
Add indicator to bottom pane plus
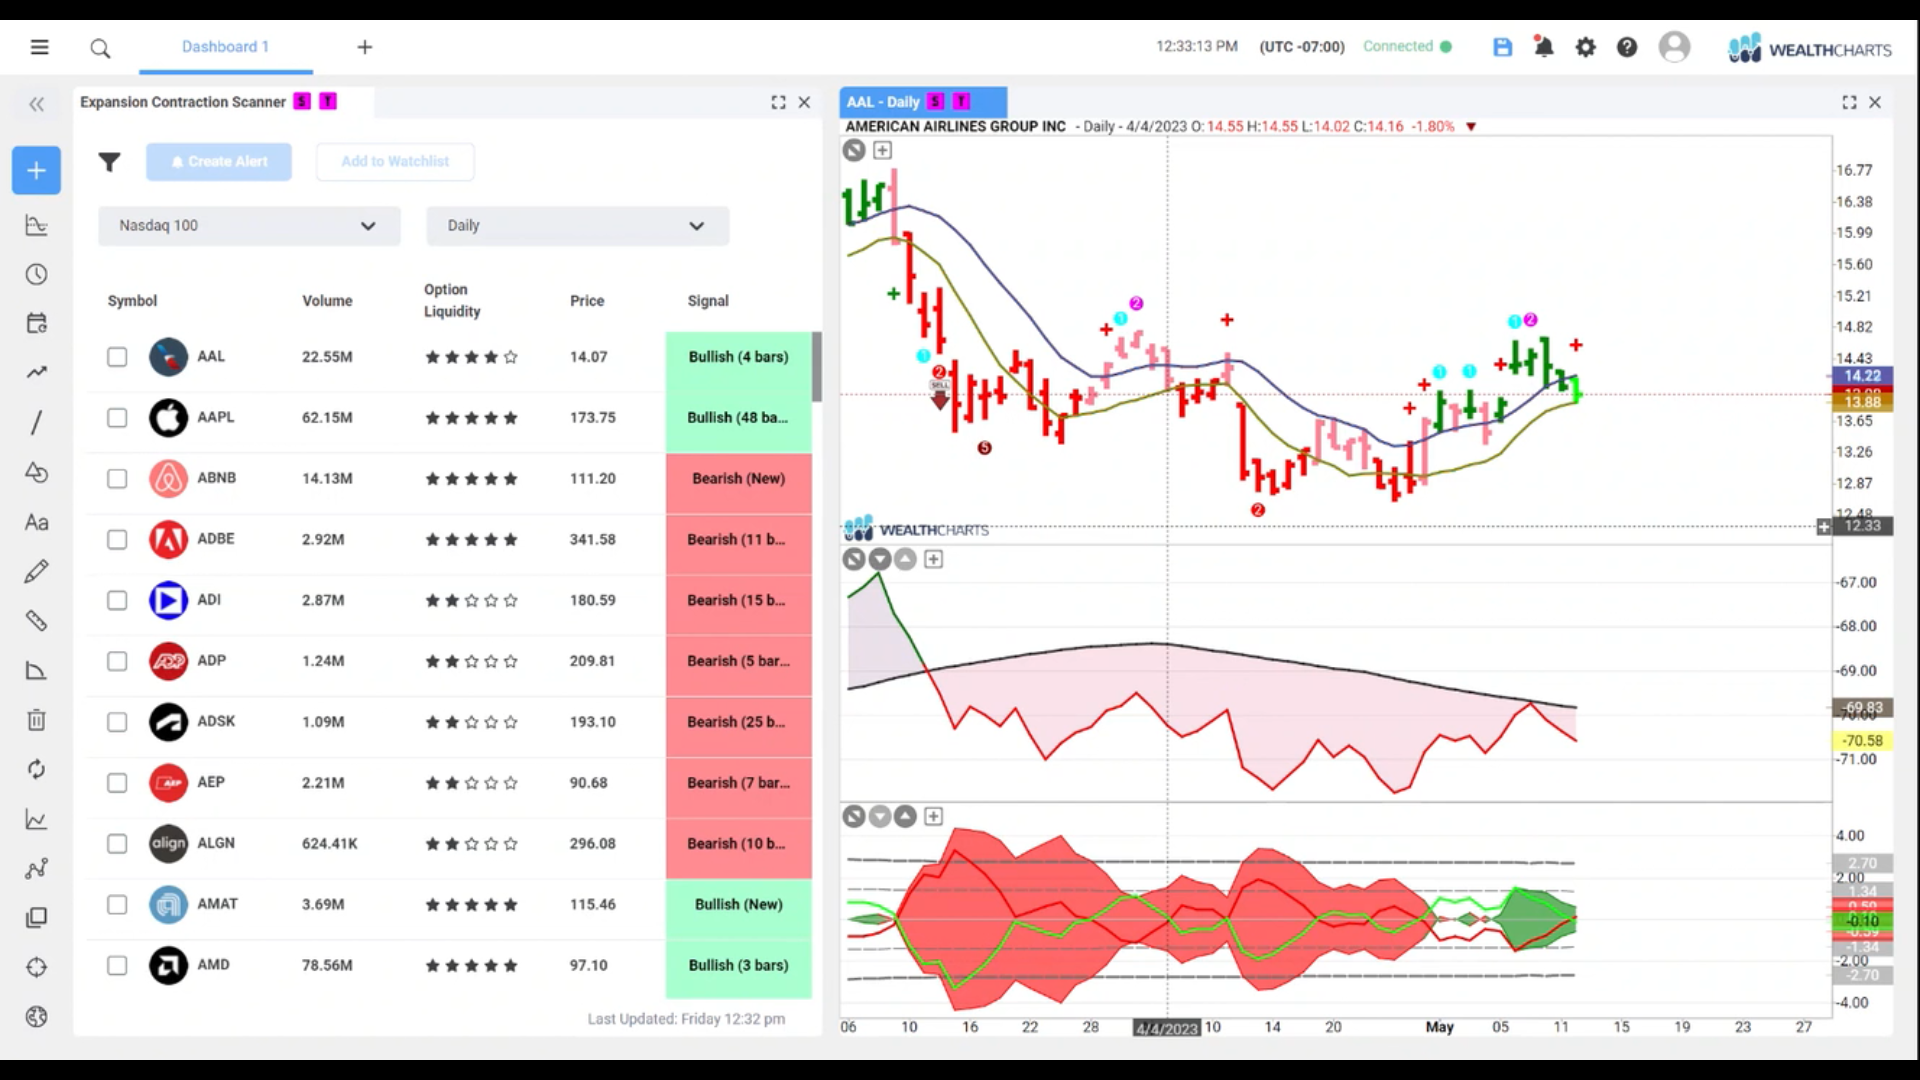(x=933, y=816)
